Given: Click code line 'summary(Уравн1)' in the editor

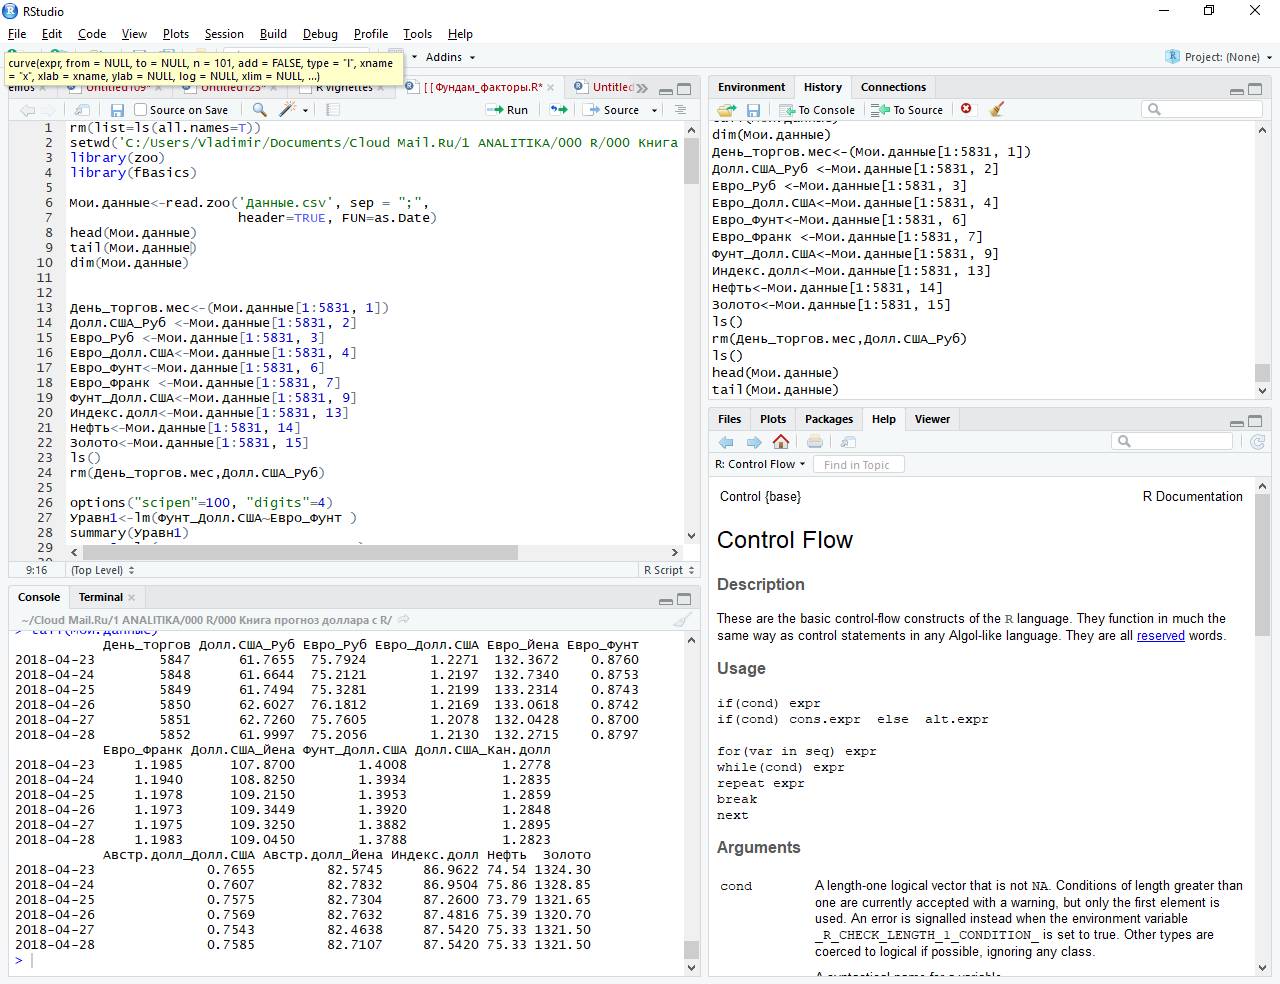Looking at the screenshot, I should tap(129, 533).
